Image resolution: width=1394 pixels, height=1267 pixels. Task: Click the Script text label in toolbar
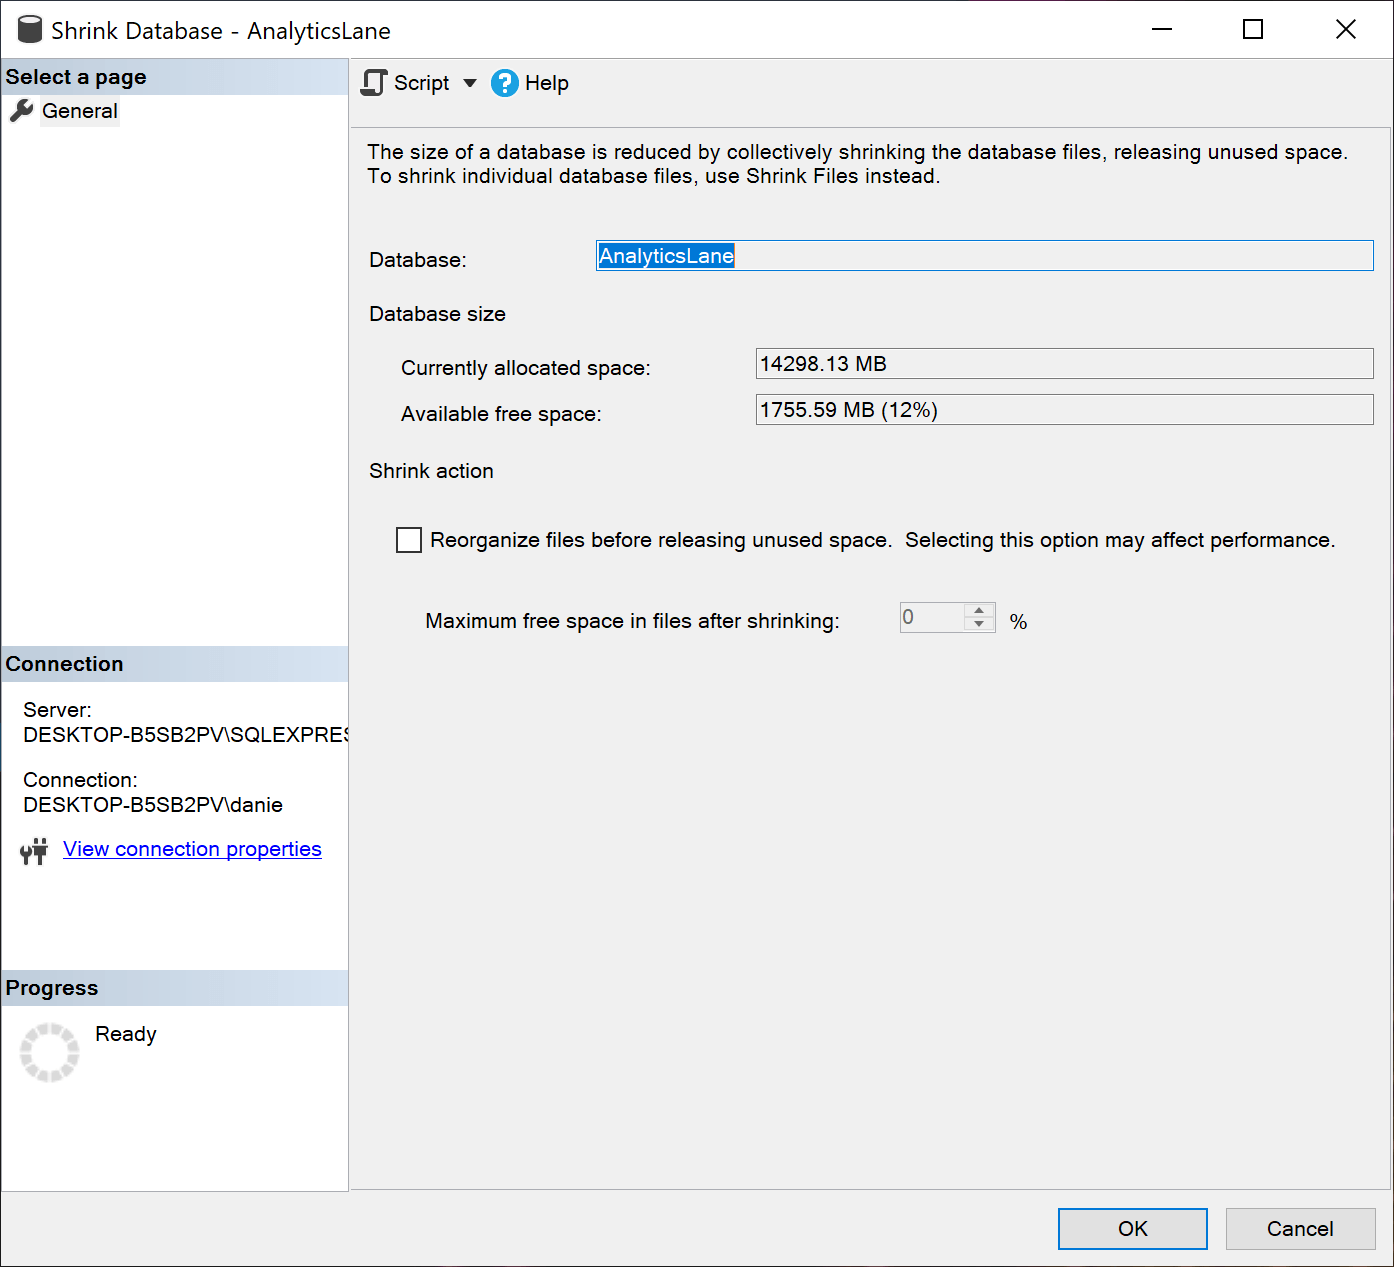[x=422, y=83]
